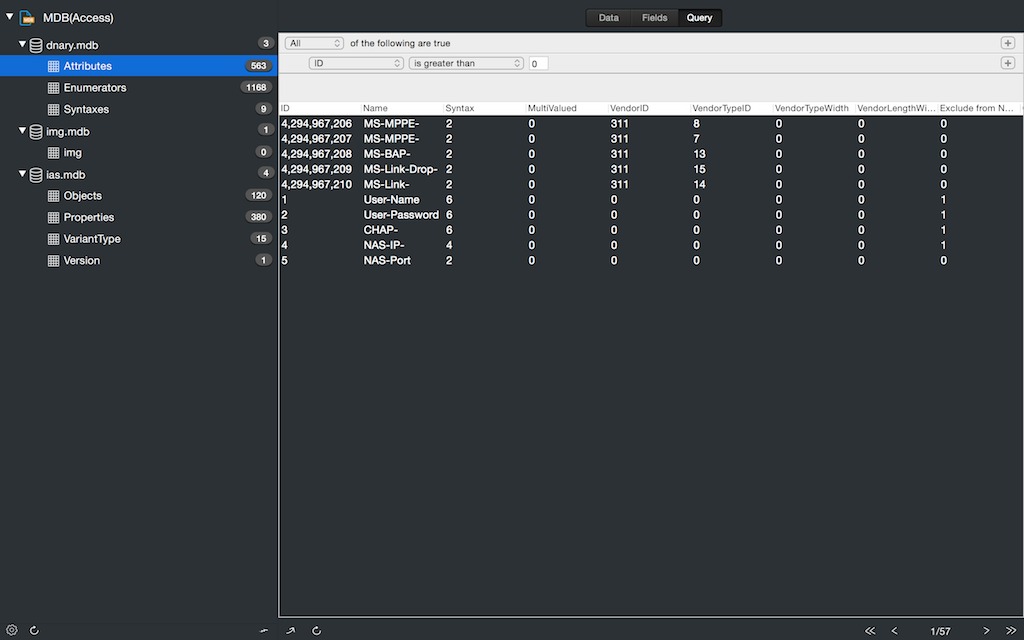The width and height of the screenshot is (1024, 640).
Task: Select the Enumerators table
Action: 94,88
